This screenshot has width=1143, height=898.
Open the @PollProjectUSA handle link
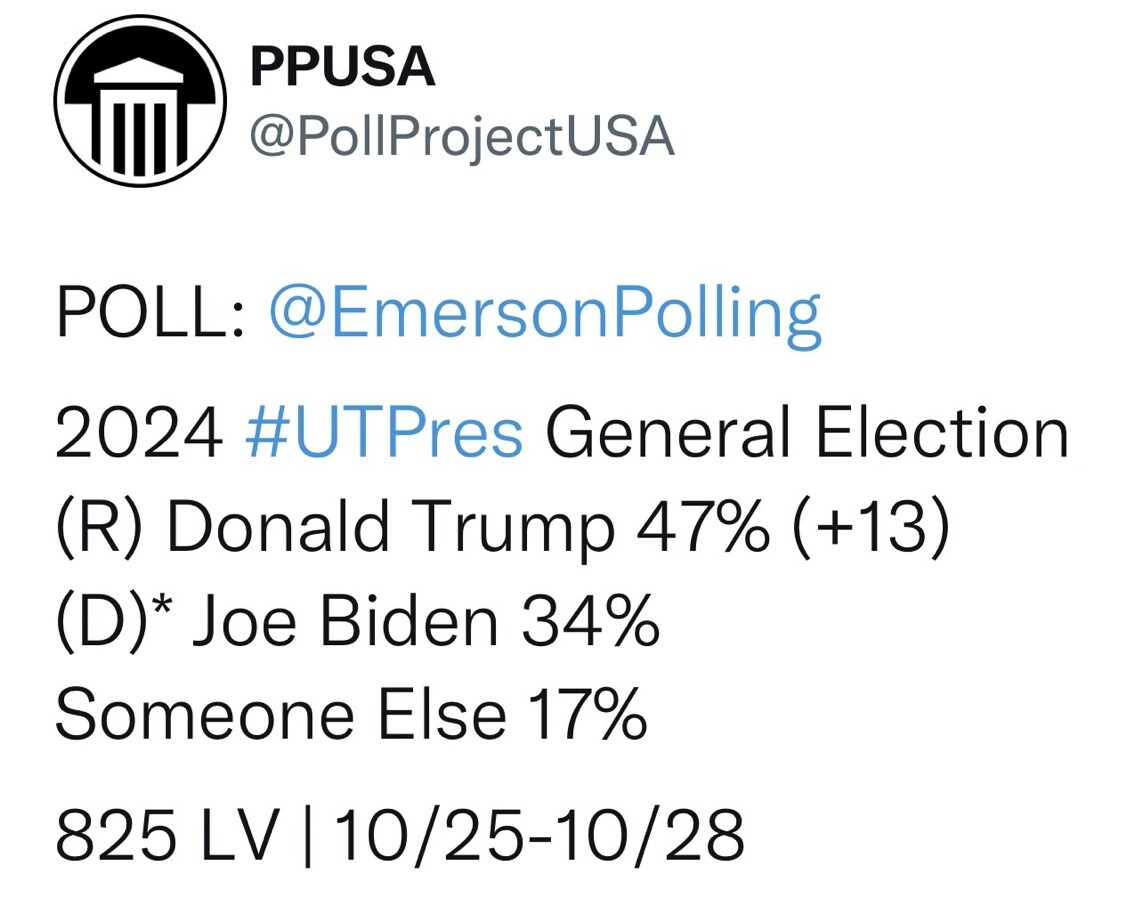click(462, 137)
